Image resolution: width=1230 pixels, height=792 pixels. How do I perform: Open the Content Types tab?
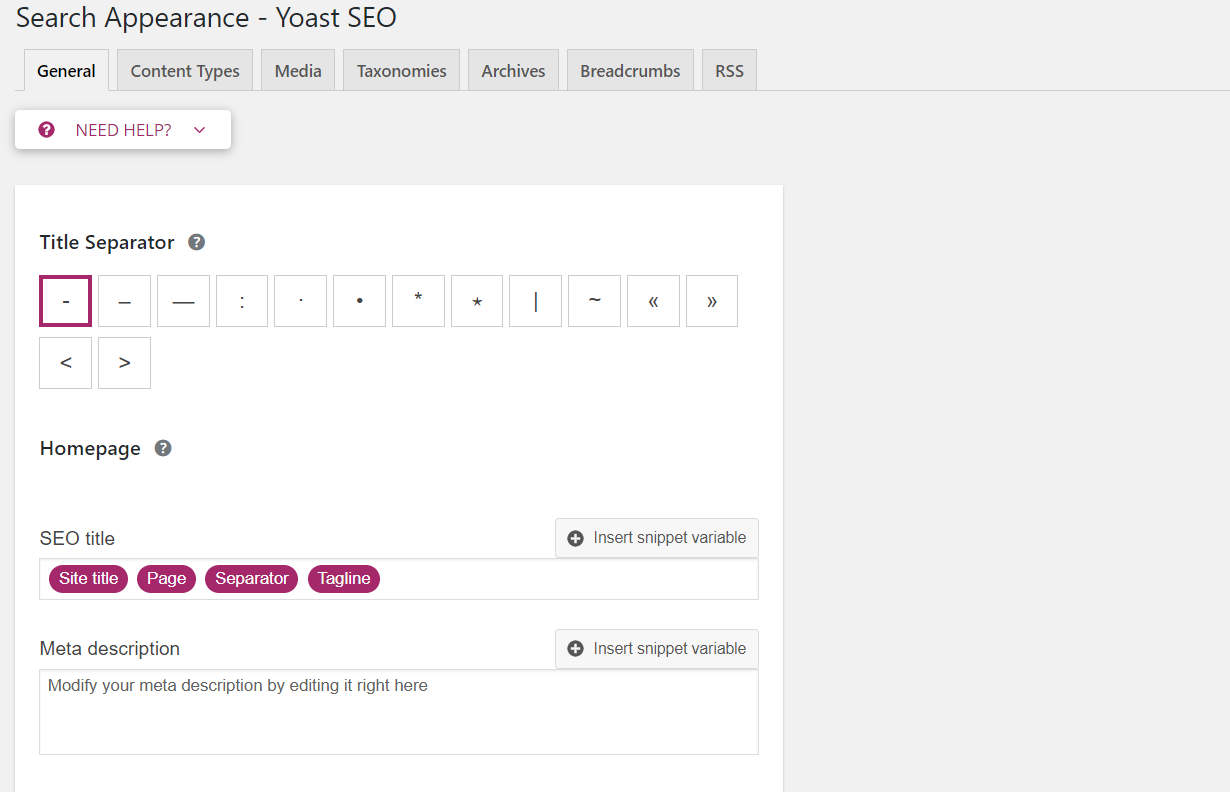click(x=185, y=71)
